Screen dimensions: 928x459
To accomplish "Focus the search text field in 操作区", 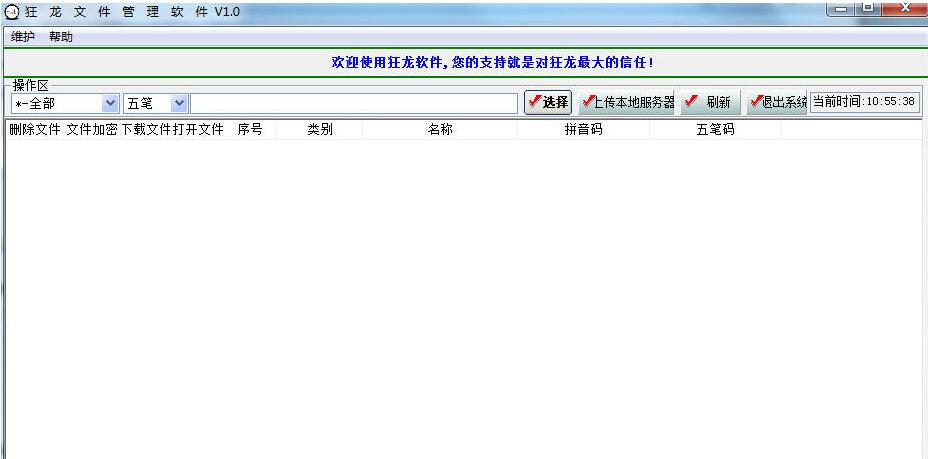I will [354, 103].
